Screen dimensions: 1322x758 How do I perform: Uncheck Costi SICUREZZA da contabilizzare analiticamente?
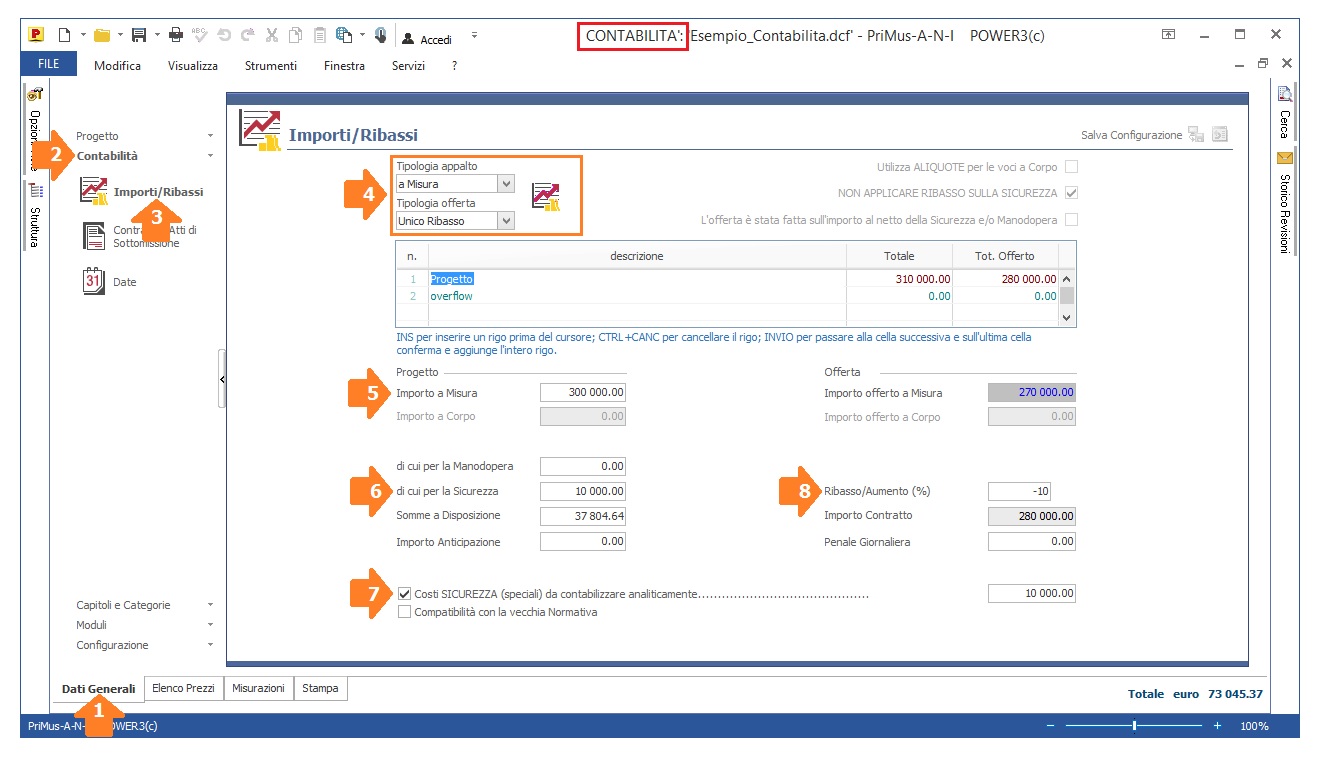tap(405, 593)
